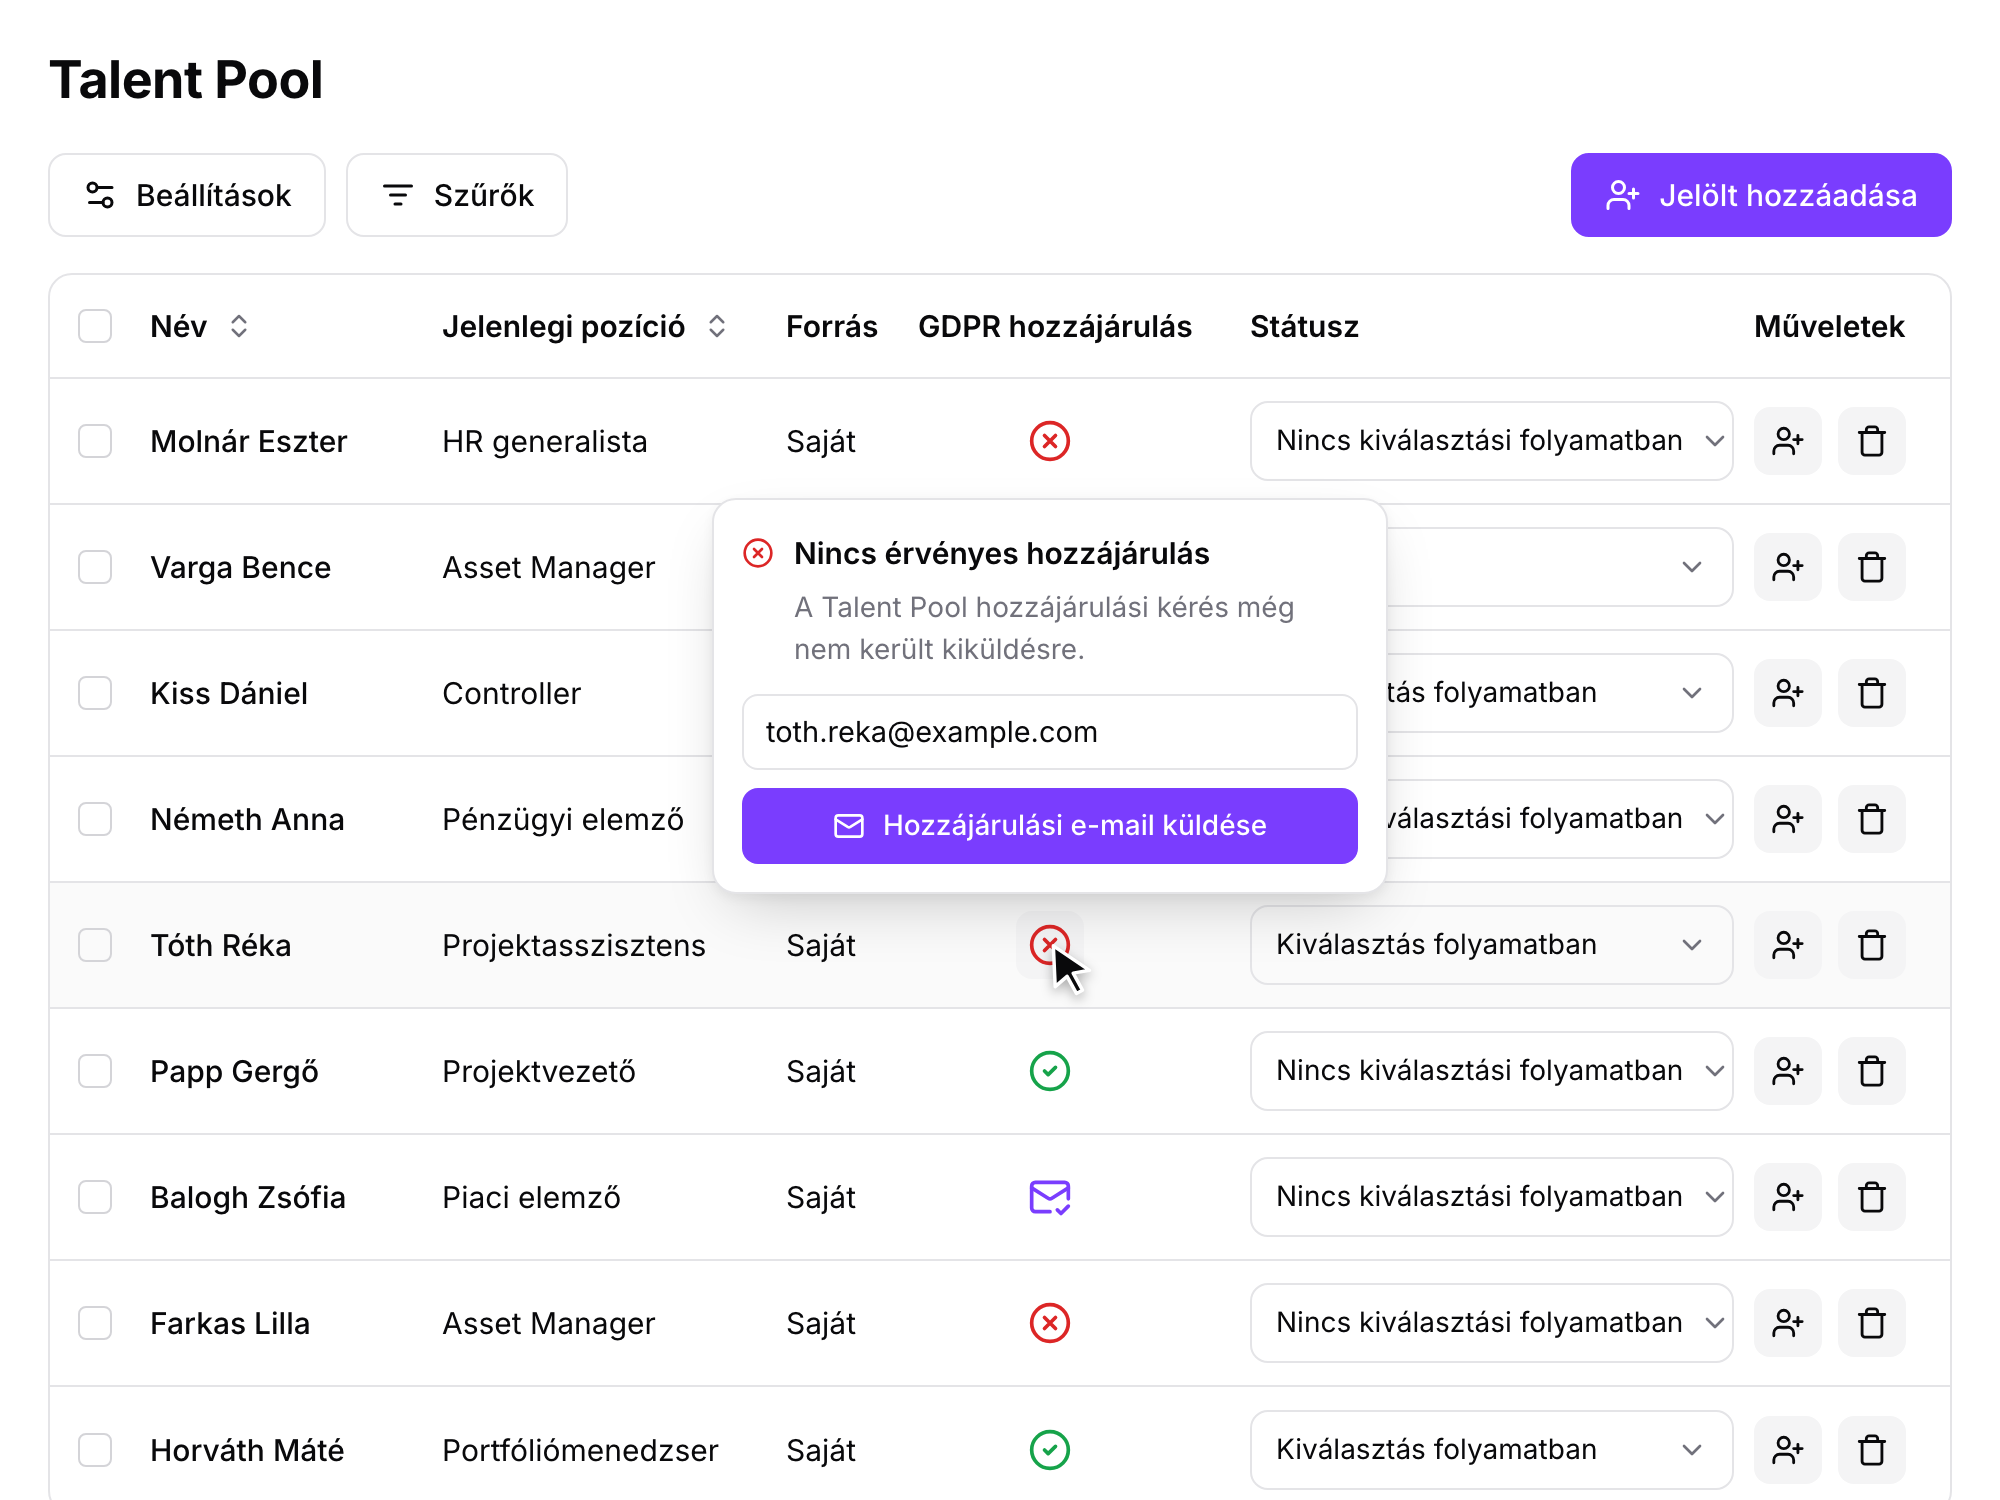The image size is (2000, 1500).
Task: Assign Tóth Réka using the add-person icon
Action: click(1787, 945)
